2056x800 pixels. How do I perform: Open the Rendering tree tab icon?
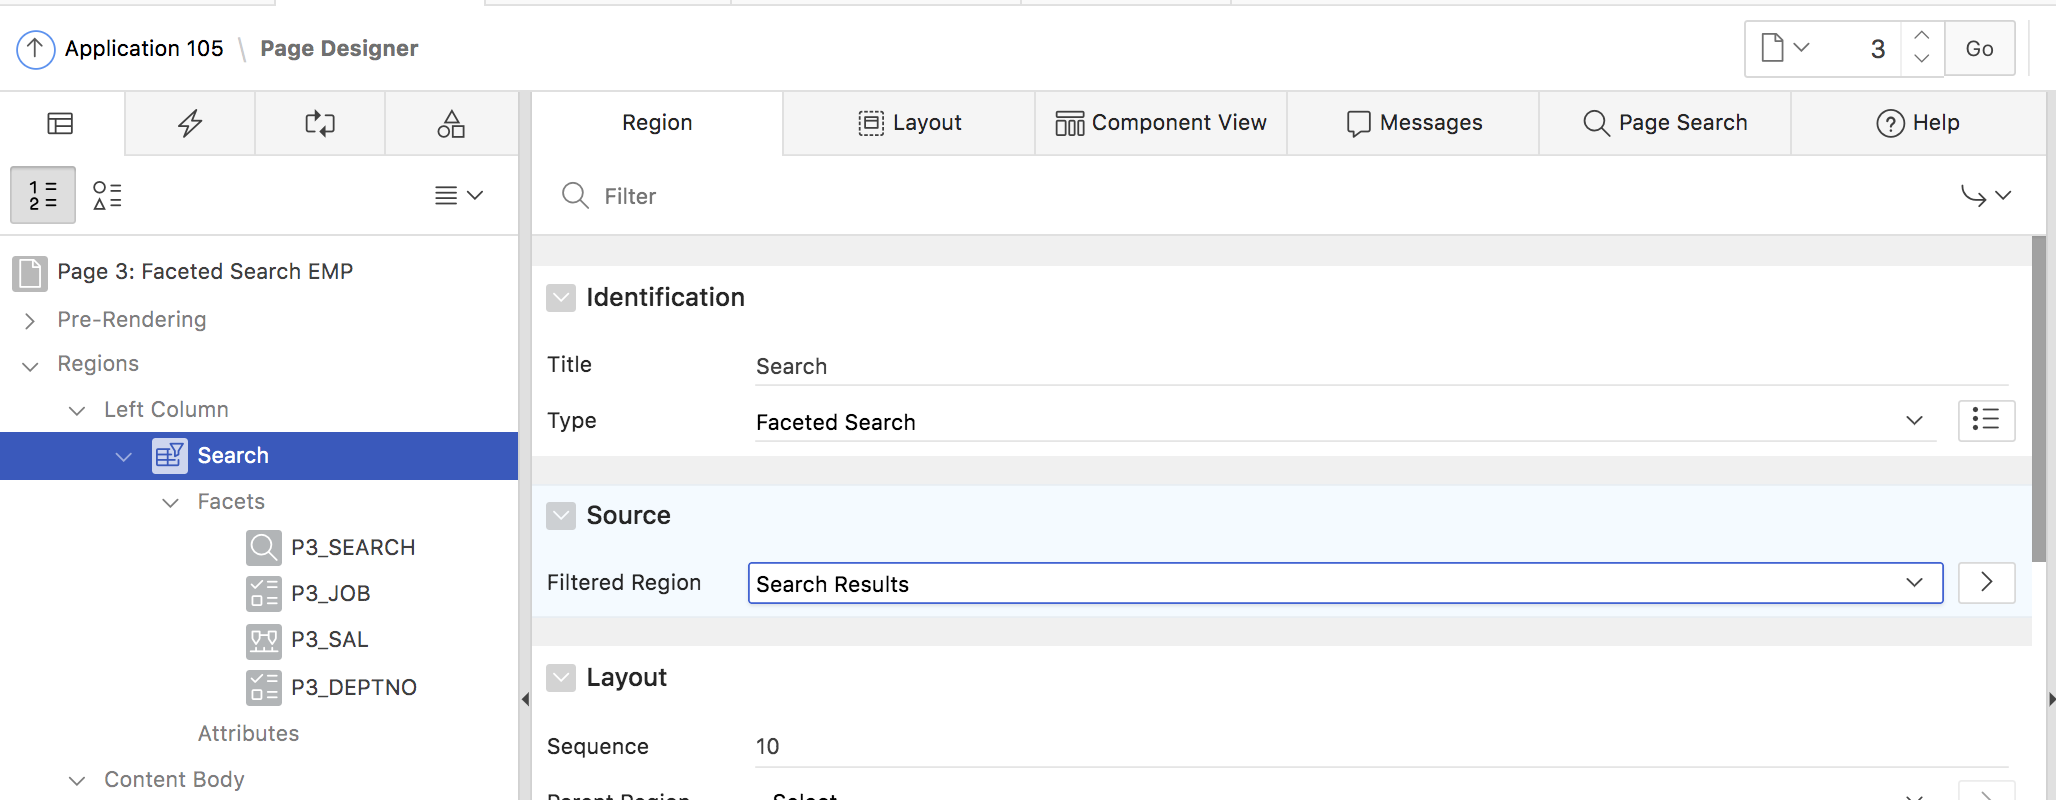click(x=61, y=123)
